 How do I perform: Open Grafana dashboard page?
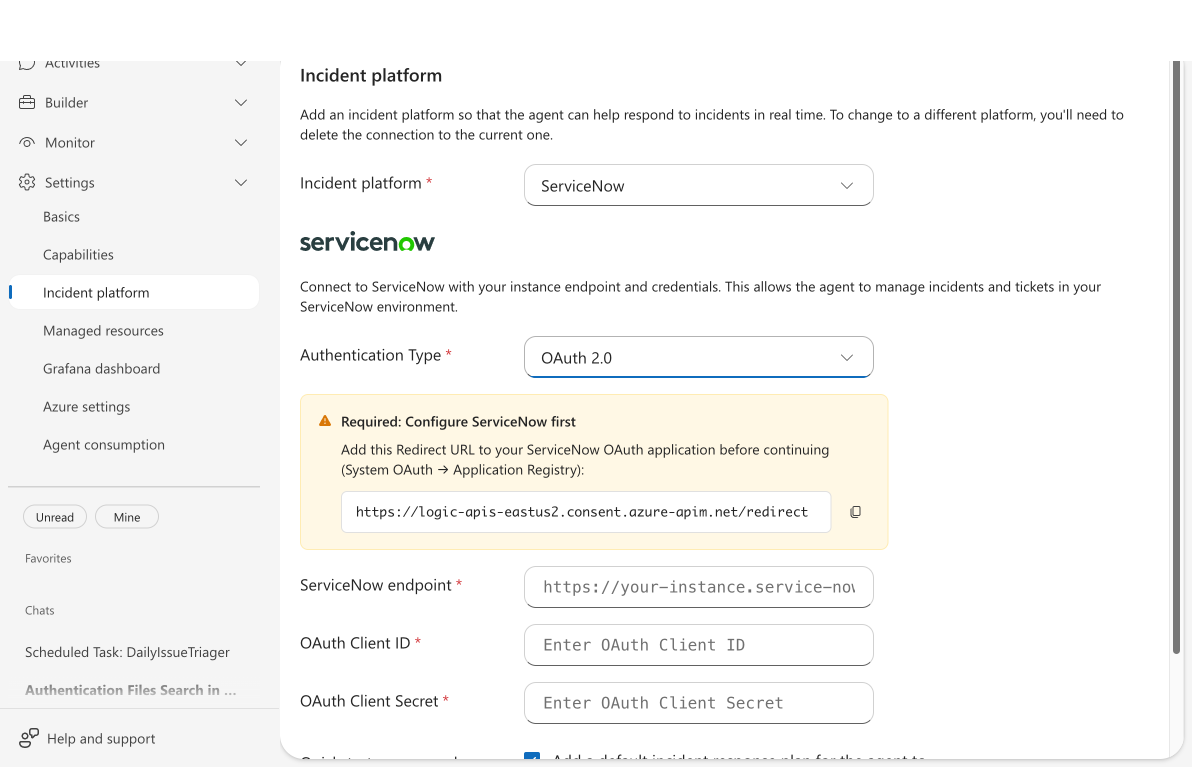click(x=101, y=369)
